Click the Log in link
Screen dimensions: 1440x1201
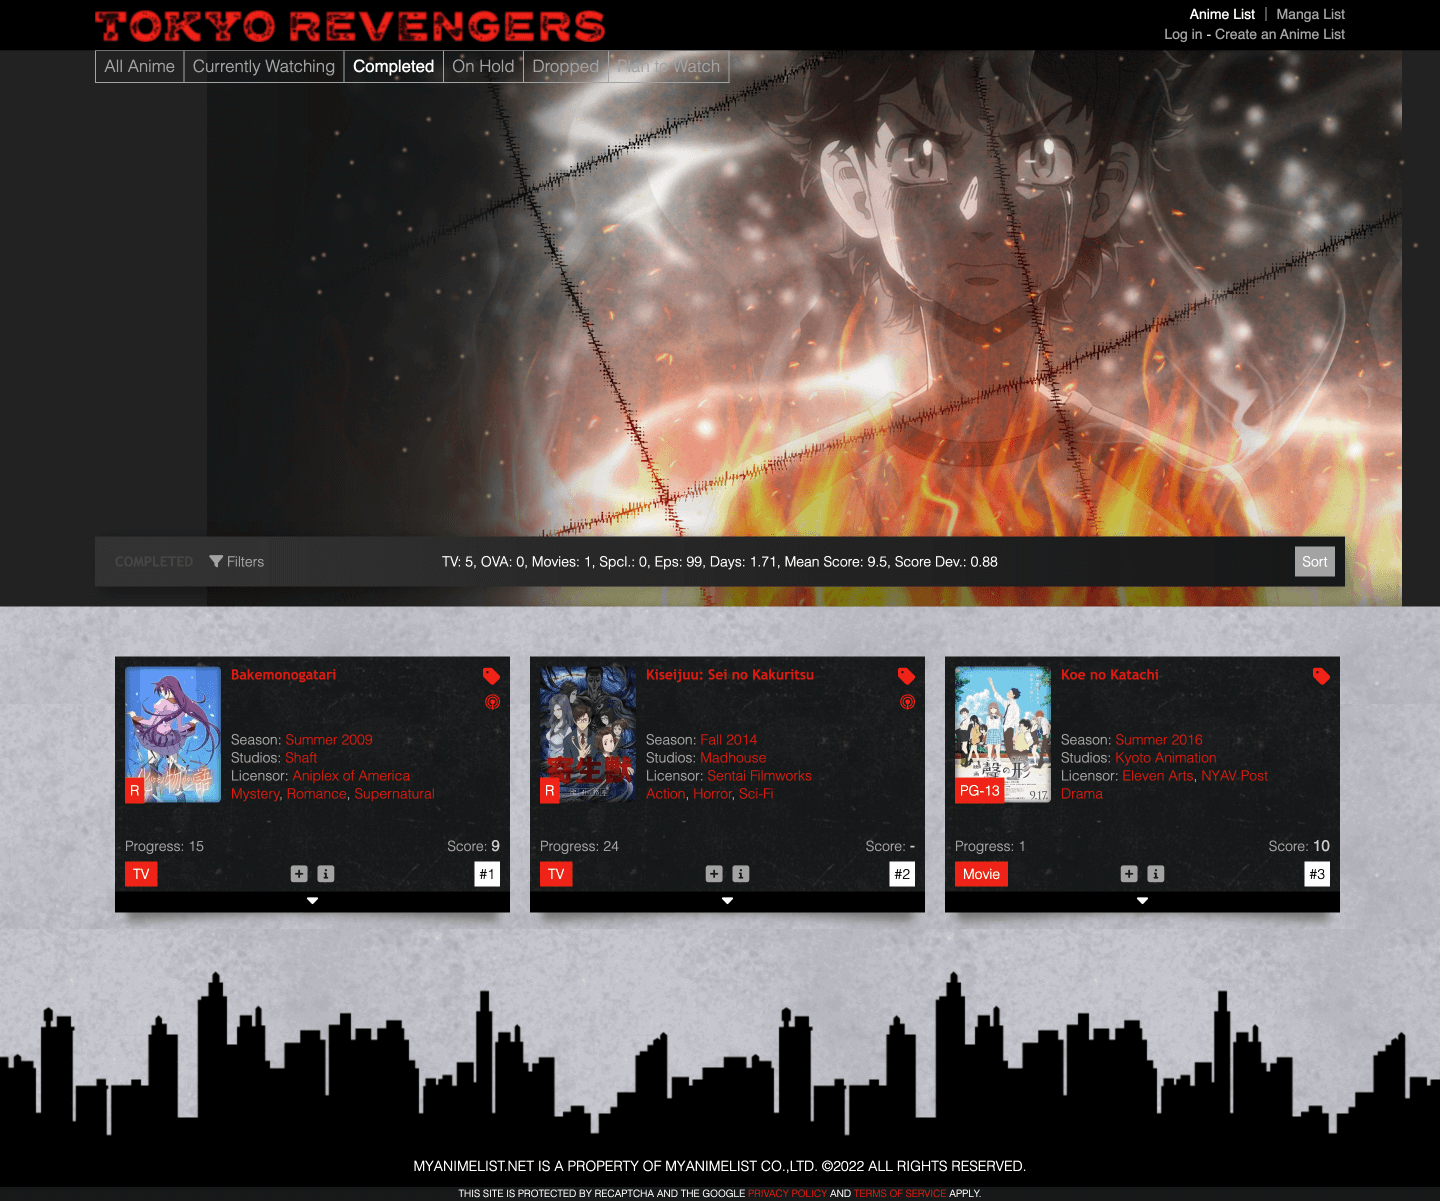point(1183,34)
